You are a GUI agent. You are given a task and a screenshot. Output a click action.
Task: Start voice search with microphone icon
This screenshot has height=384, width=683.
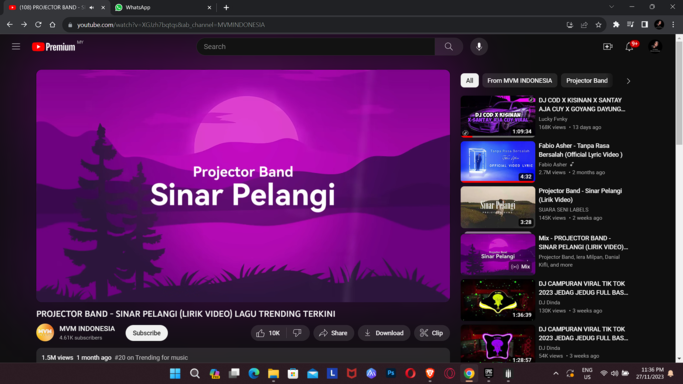[479, 47]
